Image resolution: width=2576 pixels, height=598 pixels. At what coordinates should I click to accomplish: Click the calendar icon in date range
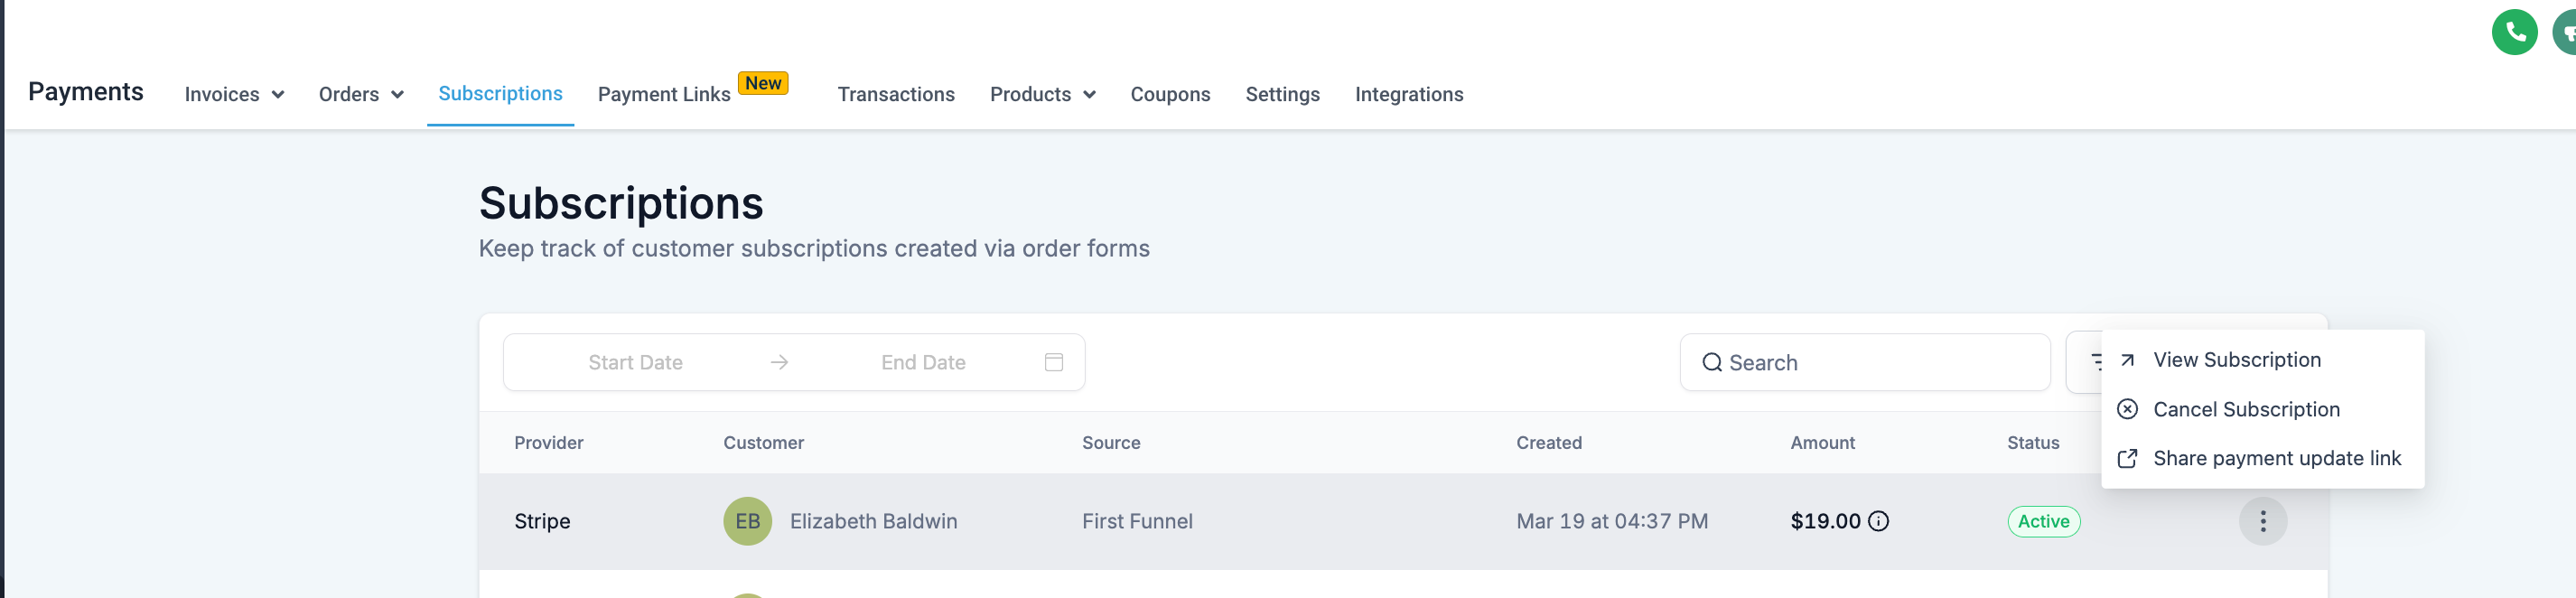pyautogui.click(x=1053, y=362)
